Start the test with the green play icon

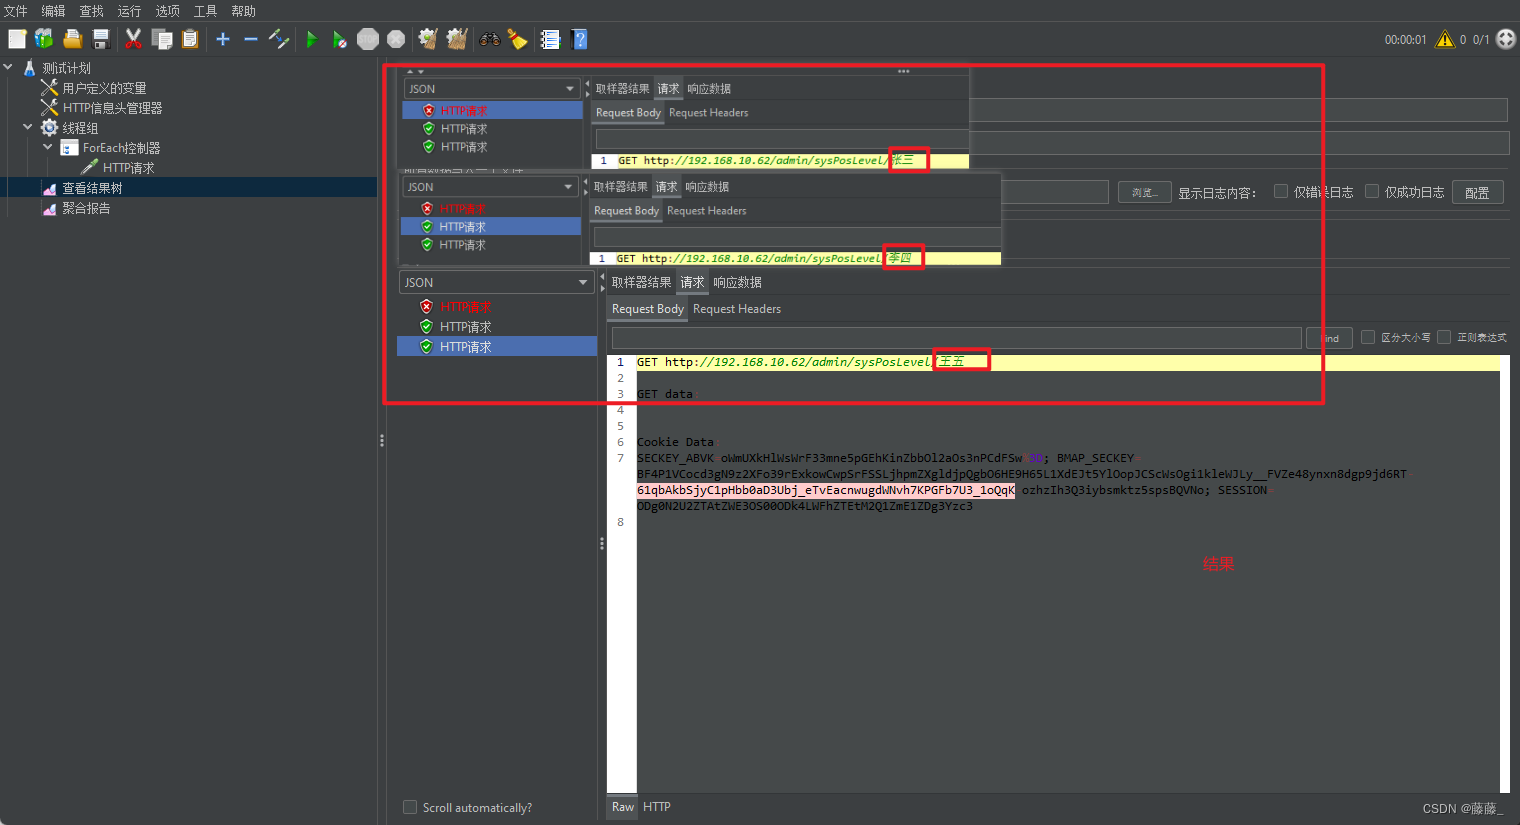pyautogui.click(x=312, y=39)
